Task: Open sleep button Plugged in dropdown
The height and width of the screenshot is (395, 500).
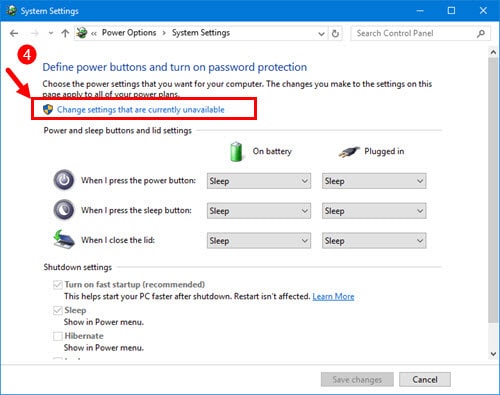Action: [x=374, y=211]
